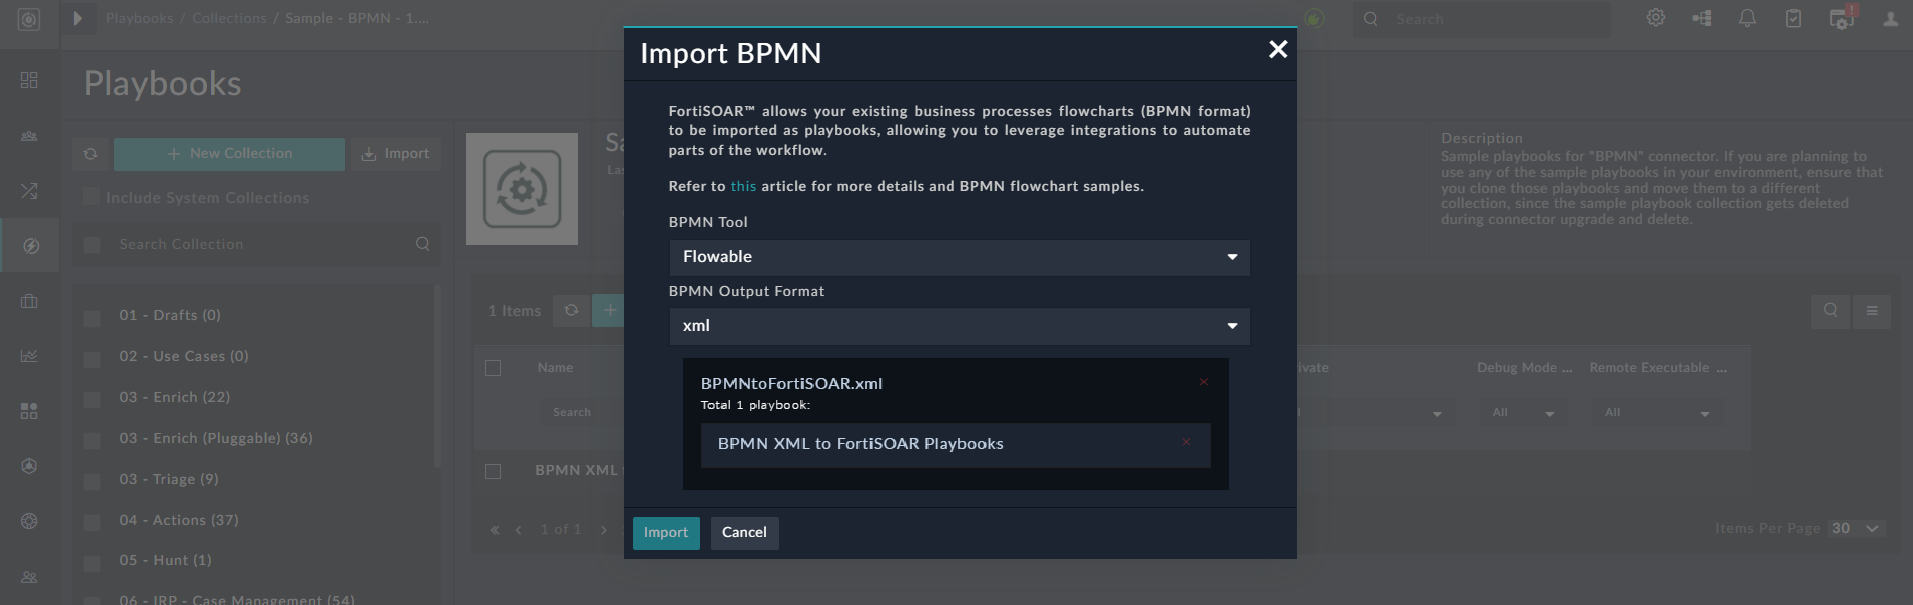
Task: Tick the select-all collections checkbox
Action: point(91,244)
